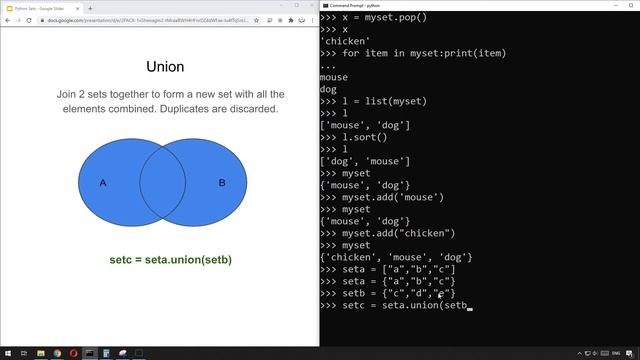640x360 pixels.
Task: Open the notification center icon
Action: [x=629, y=353]
